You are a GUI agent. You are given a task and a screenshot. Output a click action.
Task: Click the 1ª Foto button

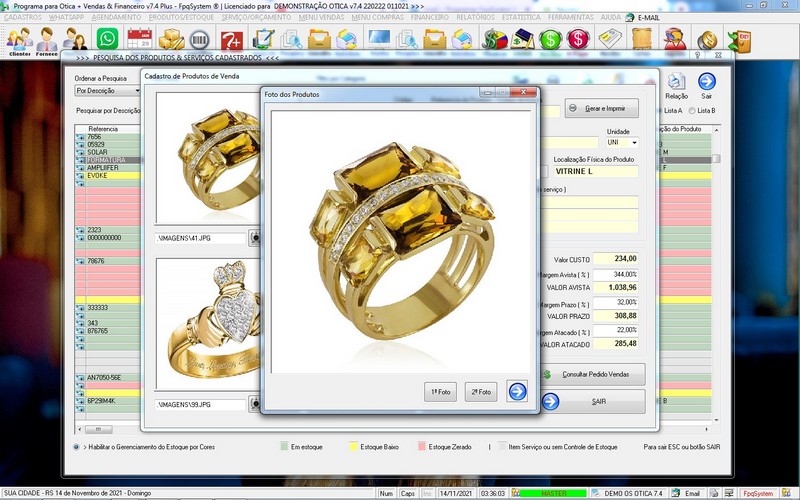[440, 392]
